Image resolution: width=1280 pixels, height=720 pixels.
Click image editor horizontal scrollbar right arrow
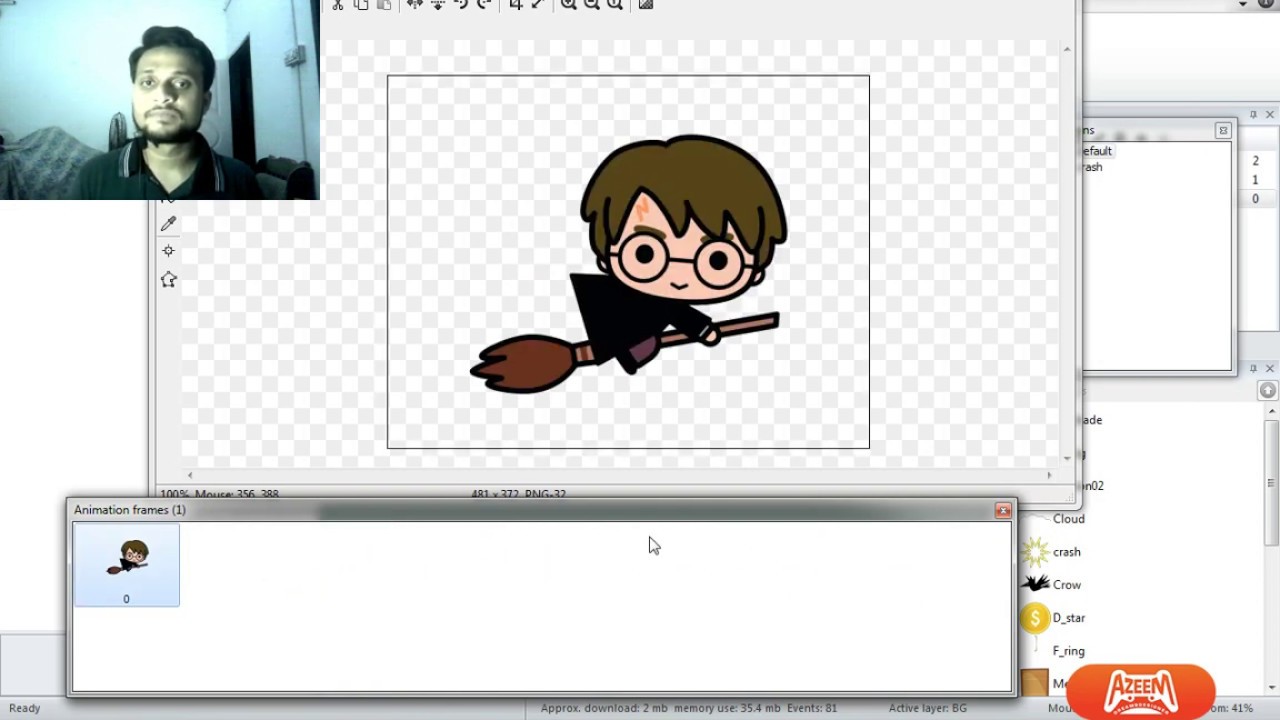click(1049, 475)
